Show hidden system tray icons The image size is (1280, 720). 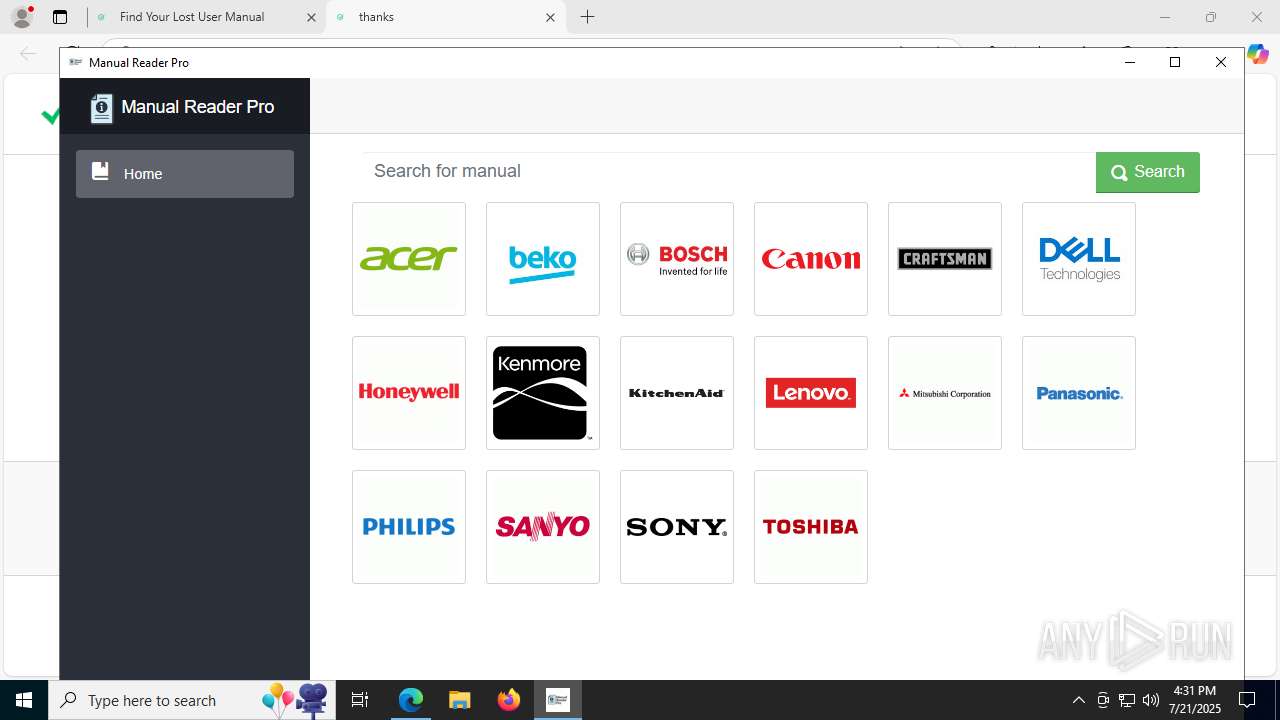[1078, 700]
